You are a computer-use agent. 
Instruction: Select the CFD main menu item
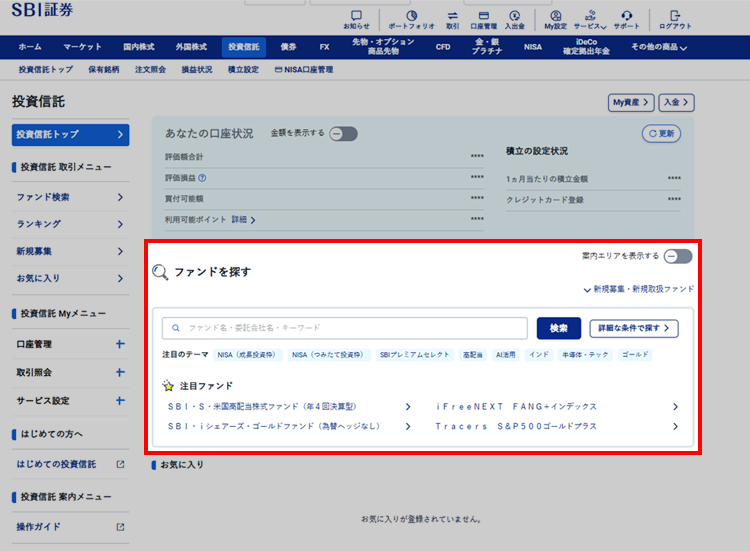coord(443,47)
